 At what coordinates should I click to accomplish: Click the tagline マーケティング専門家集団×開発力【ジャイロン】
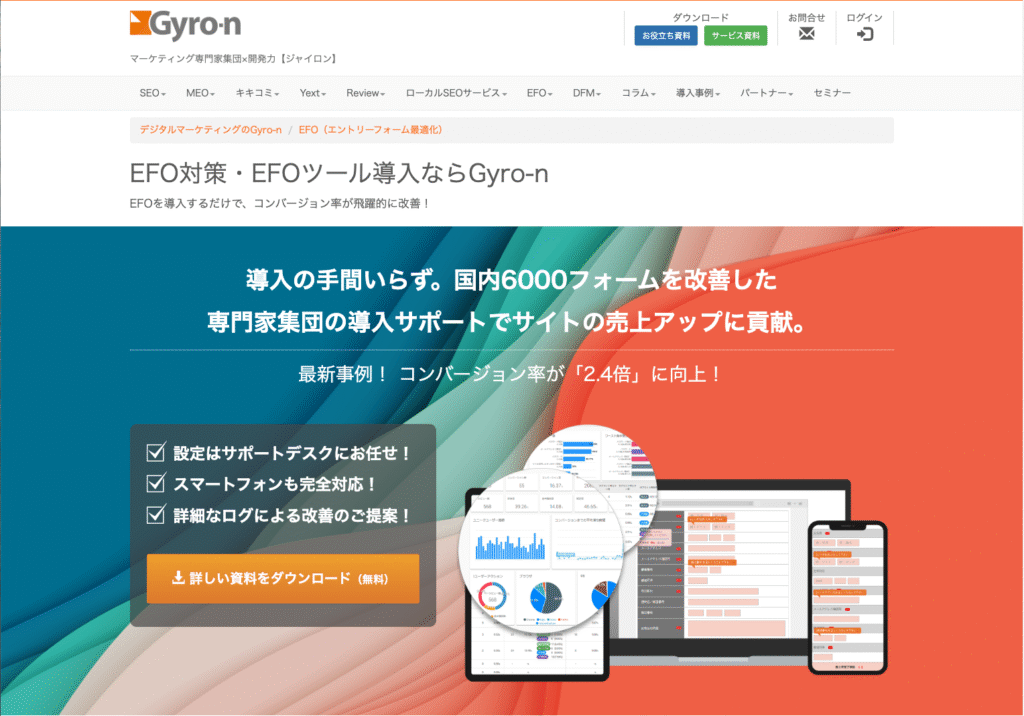click(x=234, y=59)
